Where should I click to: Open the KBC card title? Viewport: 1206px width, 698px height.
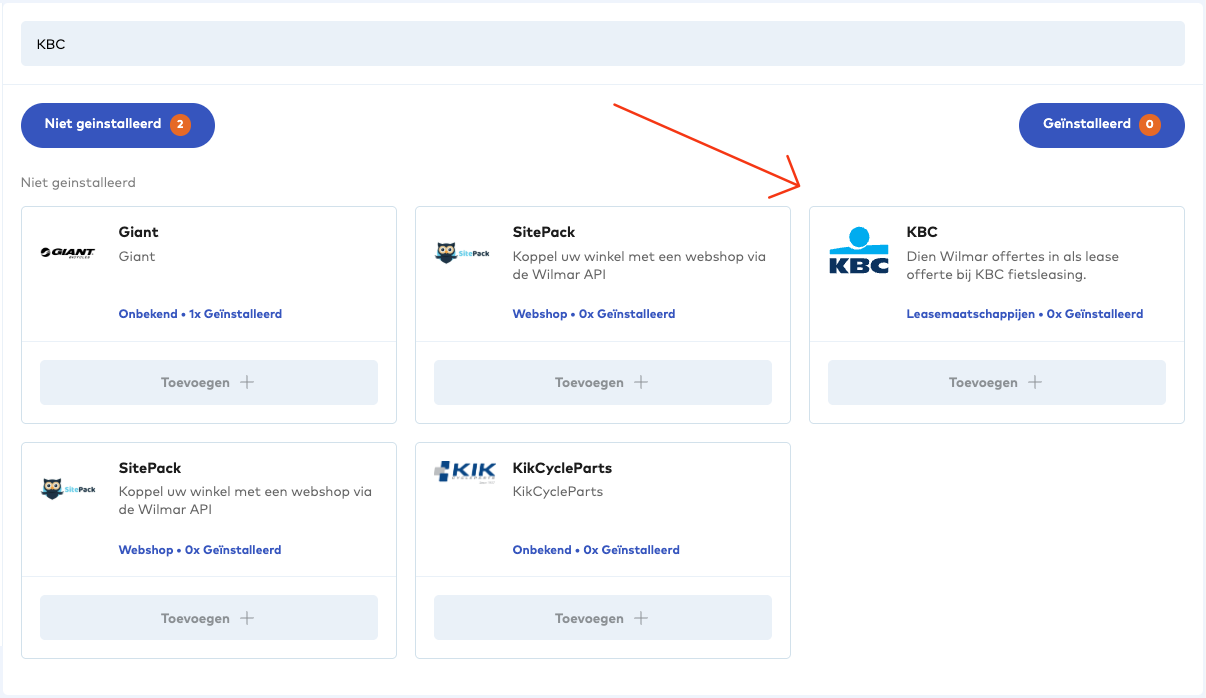(921, 232)
